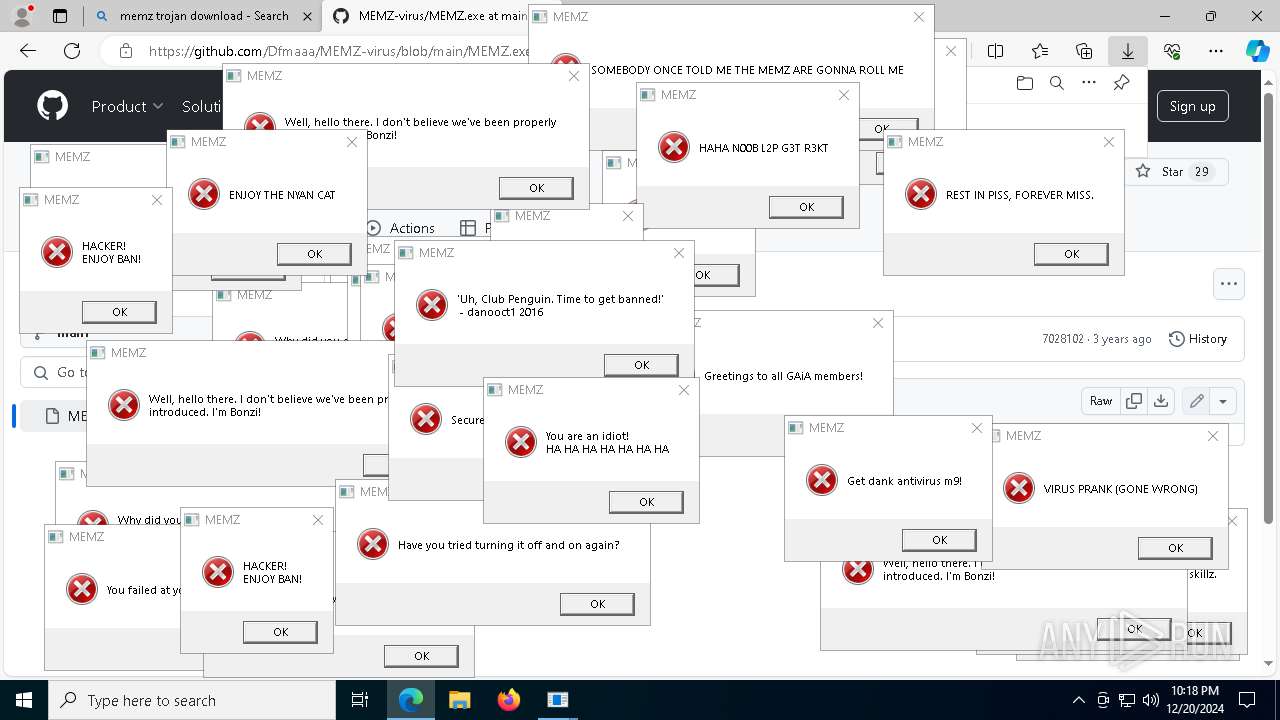Open the Edge downloads flyout
Image resolution: width=1280 pixels, height=720 pixels.
(x=1128, y=51)
